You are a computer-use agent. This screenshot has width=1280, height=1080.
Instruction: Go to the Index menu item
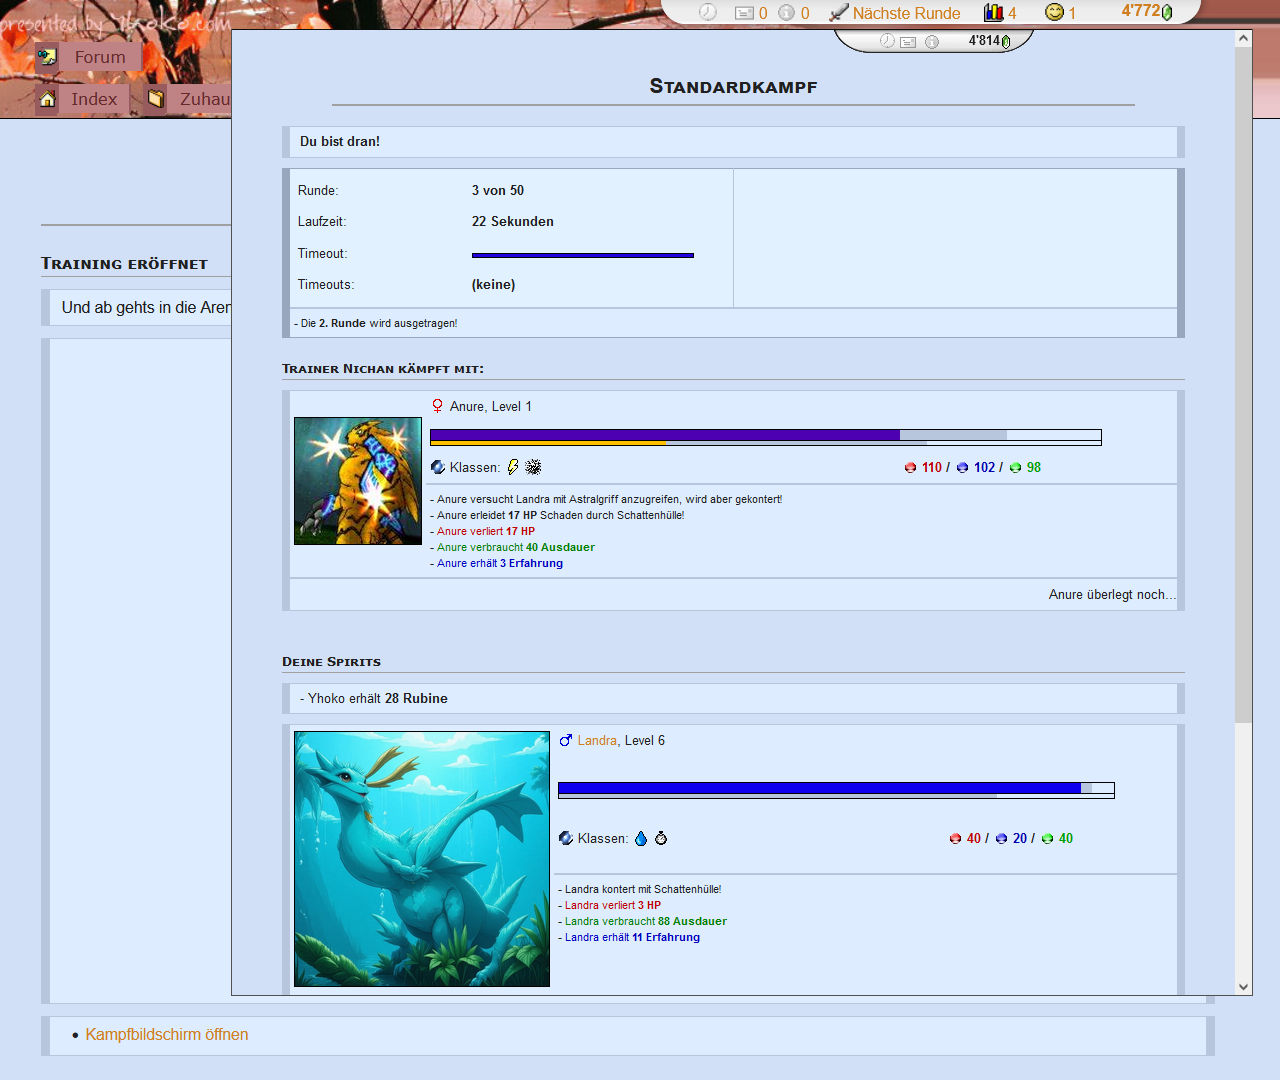[x=94, y=99]
